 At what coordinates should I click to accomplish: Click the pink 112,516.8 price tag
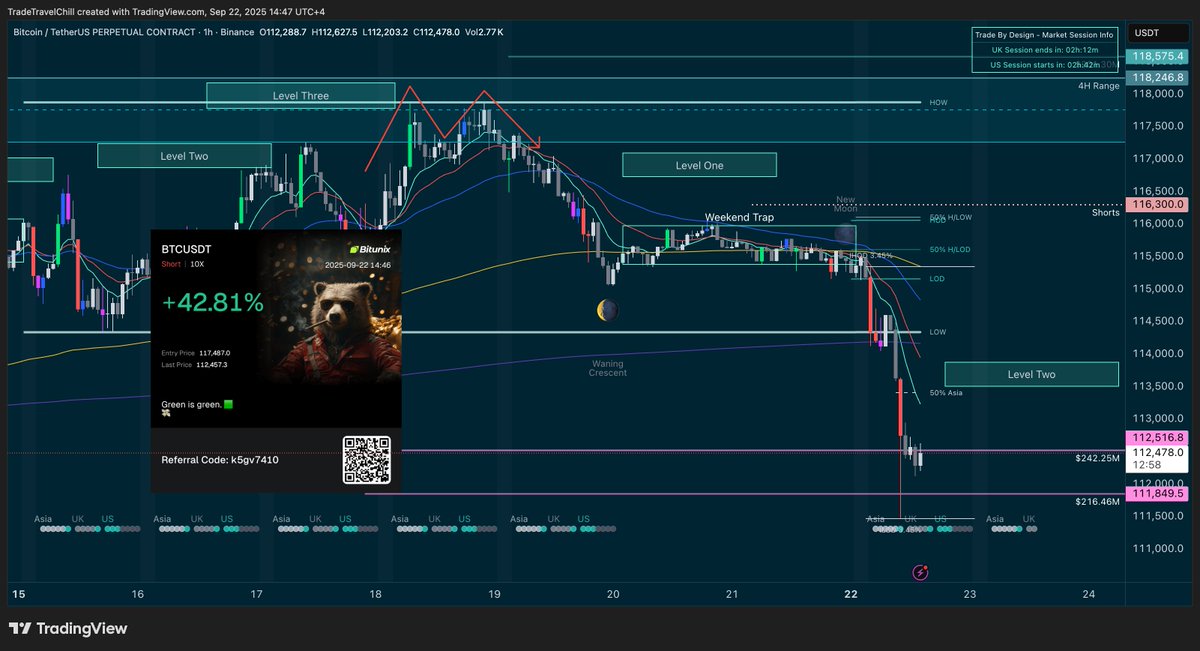[1159, 438]
